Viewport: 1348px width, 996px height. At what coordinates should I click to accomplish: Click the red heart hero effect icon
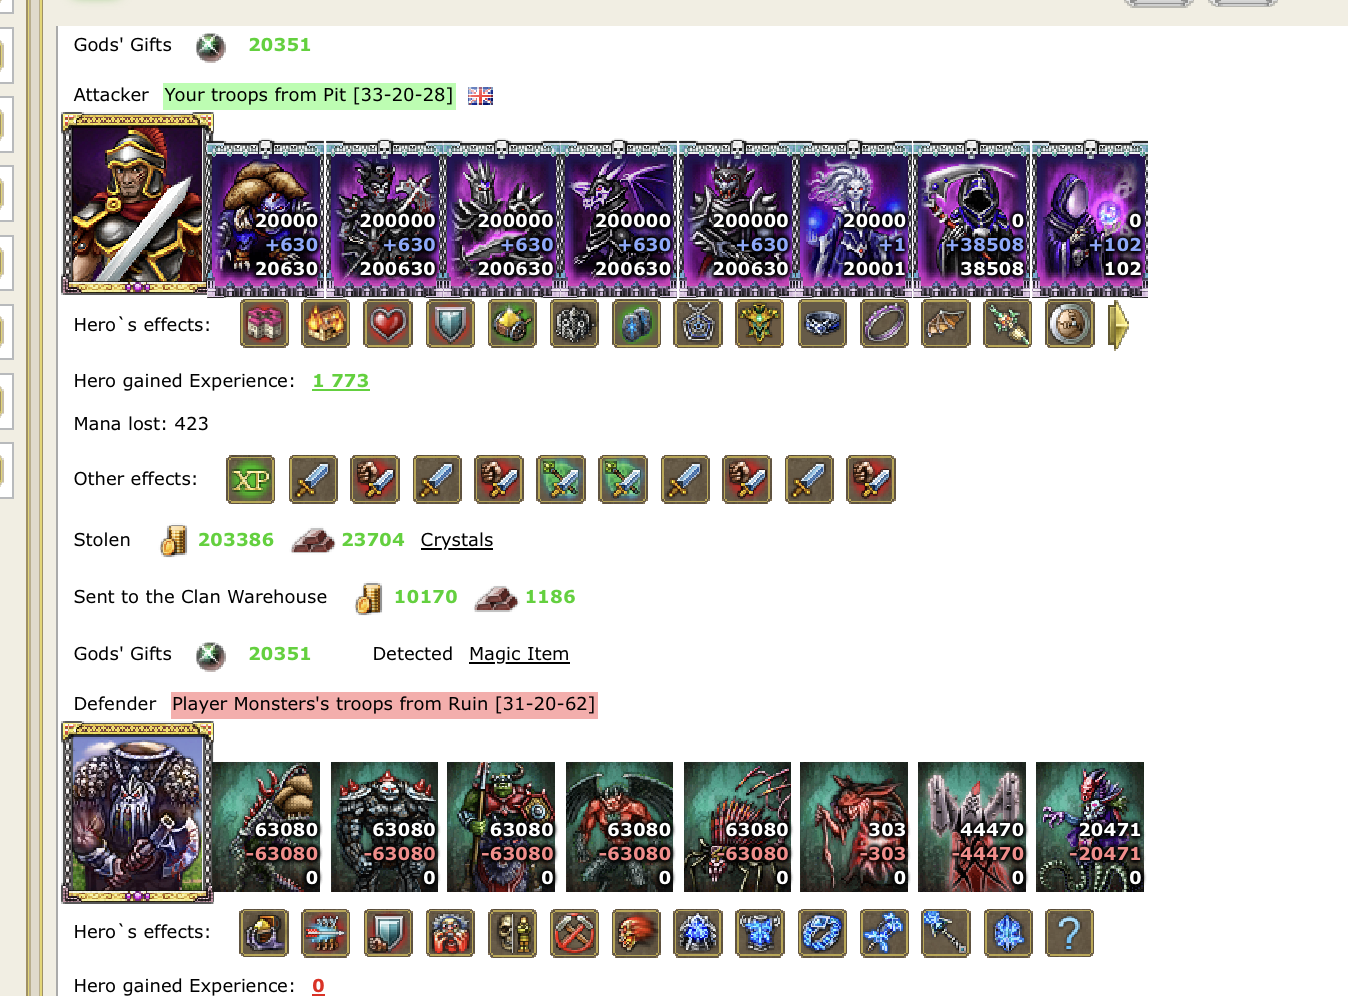[x=388, y=325]
